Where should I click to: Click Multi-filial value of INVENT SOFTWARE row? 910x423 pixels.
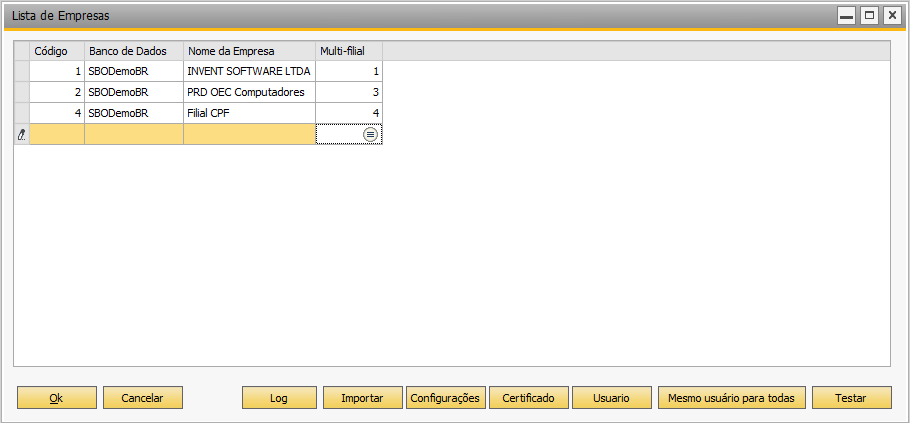point(349,71)
